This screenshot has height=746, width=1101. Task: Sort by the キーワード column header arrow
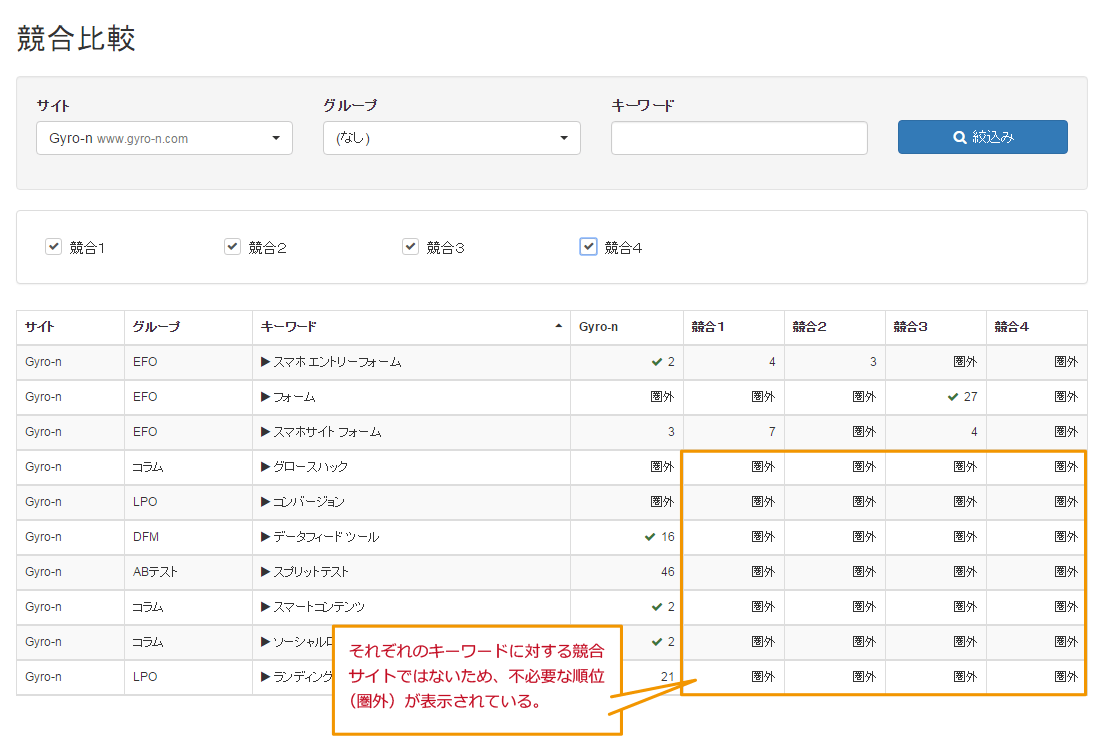pos(558,327)
